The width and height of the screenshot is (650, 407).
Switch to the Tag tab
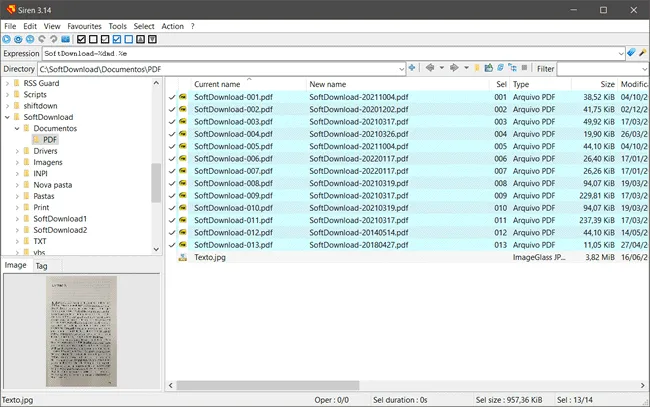[x=41, y=266]
